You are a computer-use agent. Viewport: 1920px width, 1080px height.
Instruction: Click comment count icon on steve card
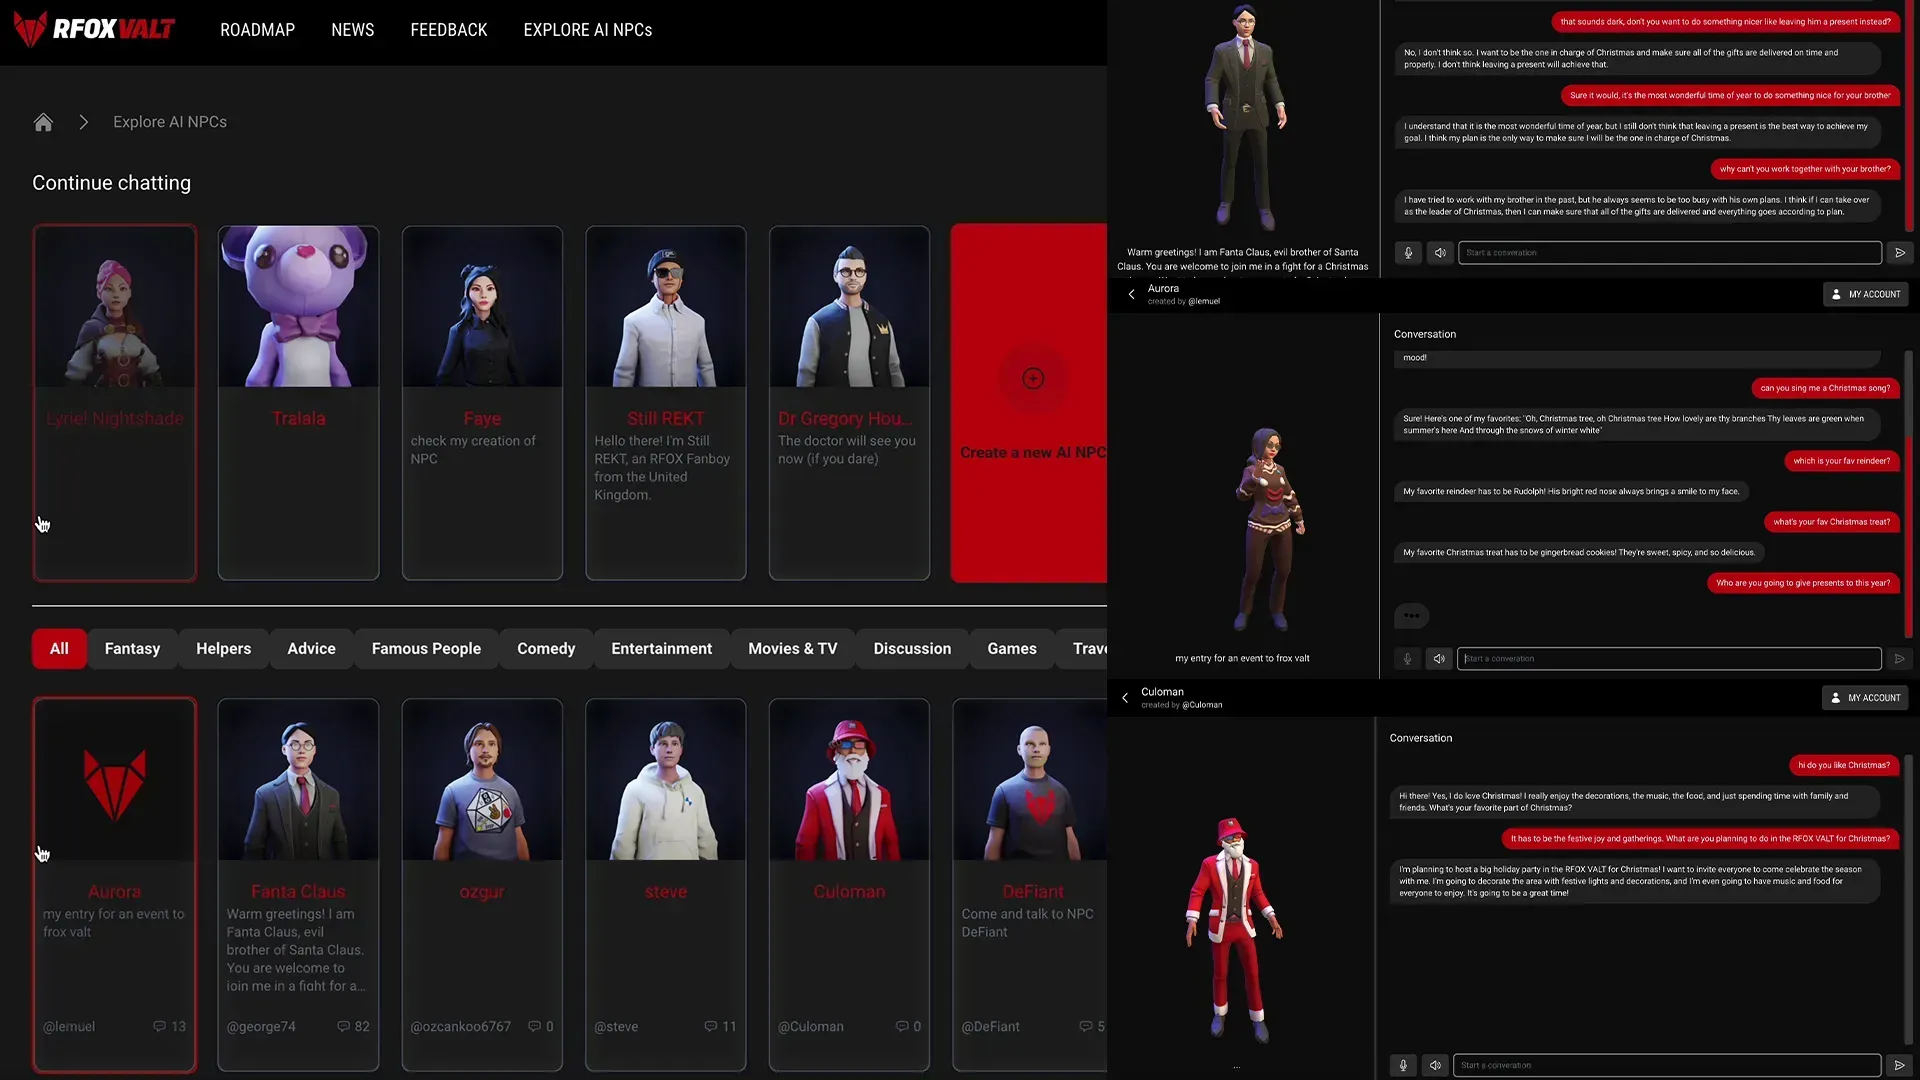[x=710, y=1026]
